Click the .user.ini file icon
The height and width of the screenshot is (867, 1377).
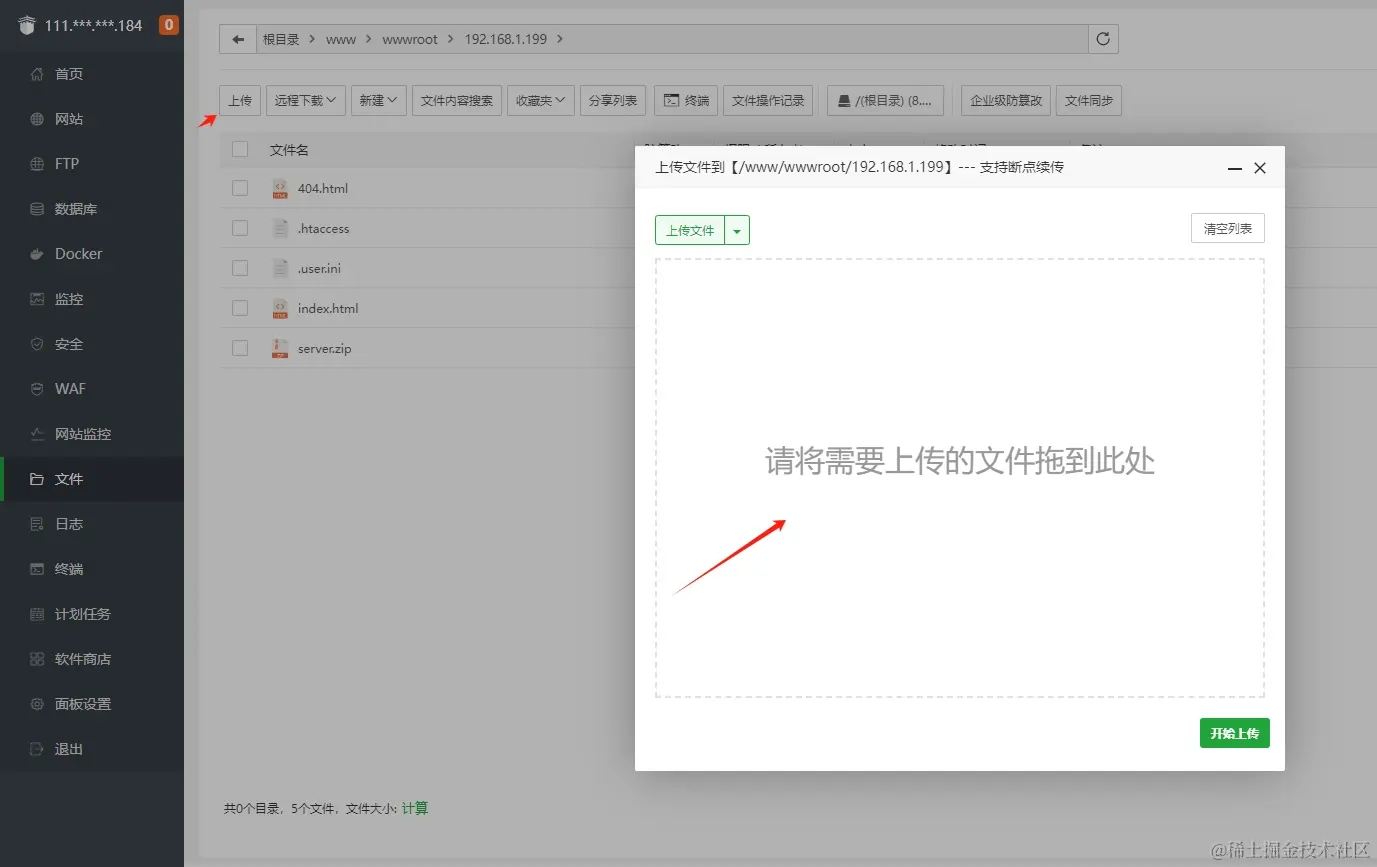(280, 268)
